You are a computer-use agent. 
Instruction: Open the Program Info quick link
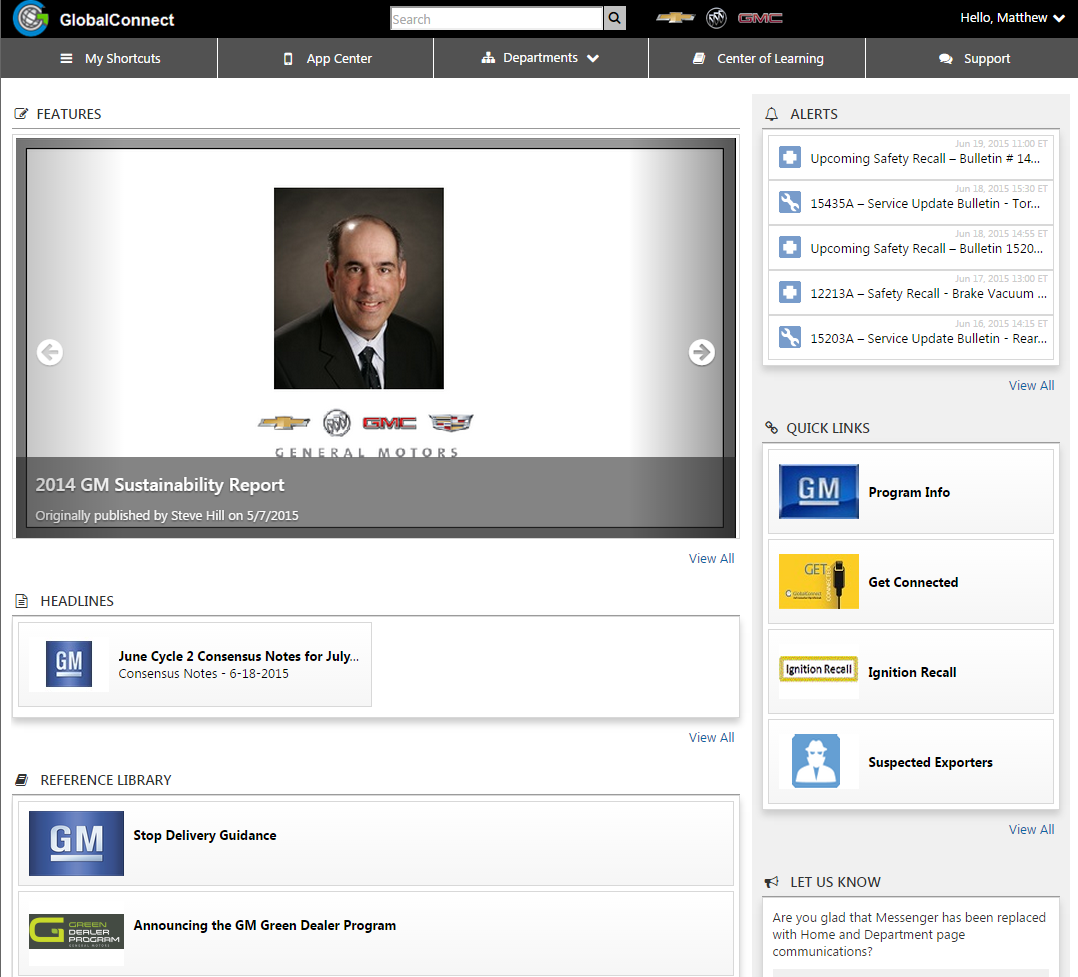[x=910, y=492]
